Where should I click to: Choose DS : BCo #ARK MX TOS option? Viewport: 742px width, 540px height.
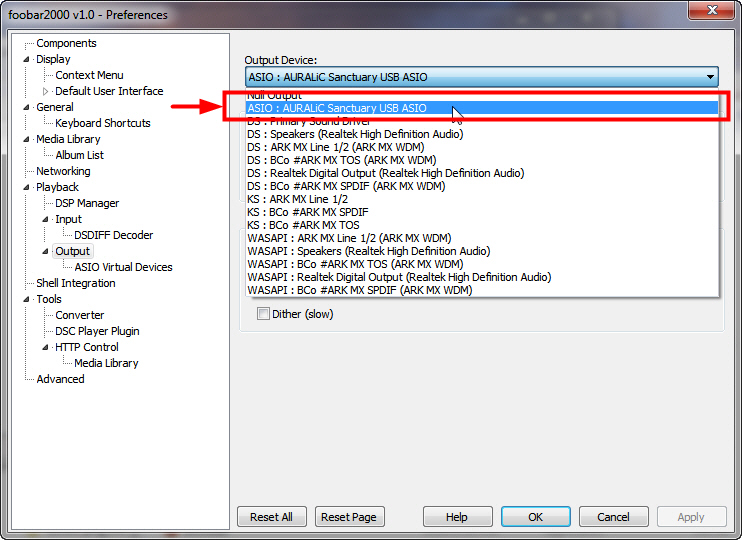482,160
